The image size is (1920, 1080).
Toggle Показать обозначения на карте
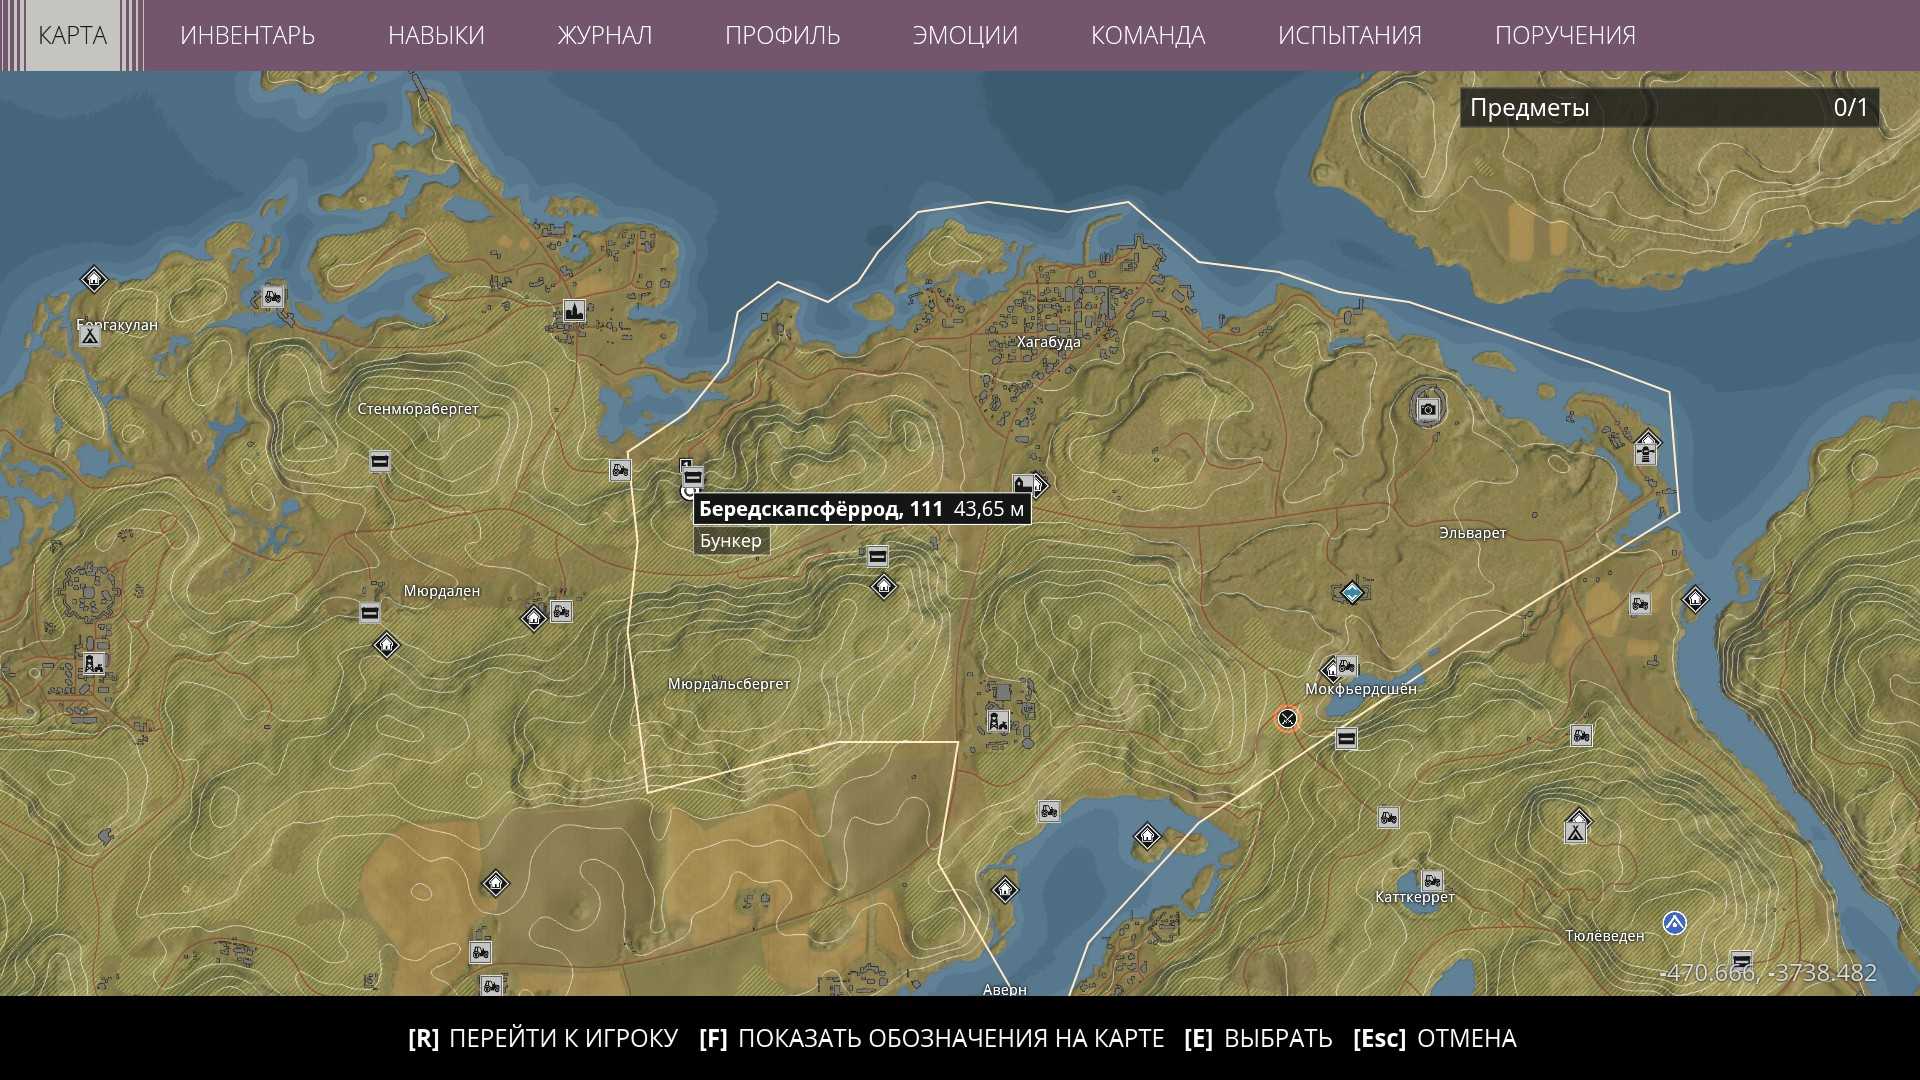932,1038
